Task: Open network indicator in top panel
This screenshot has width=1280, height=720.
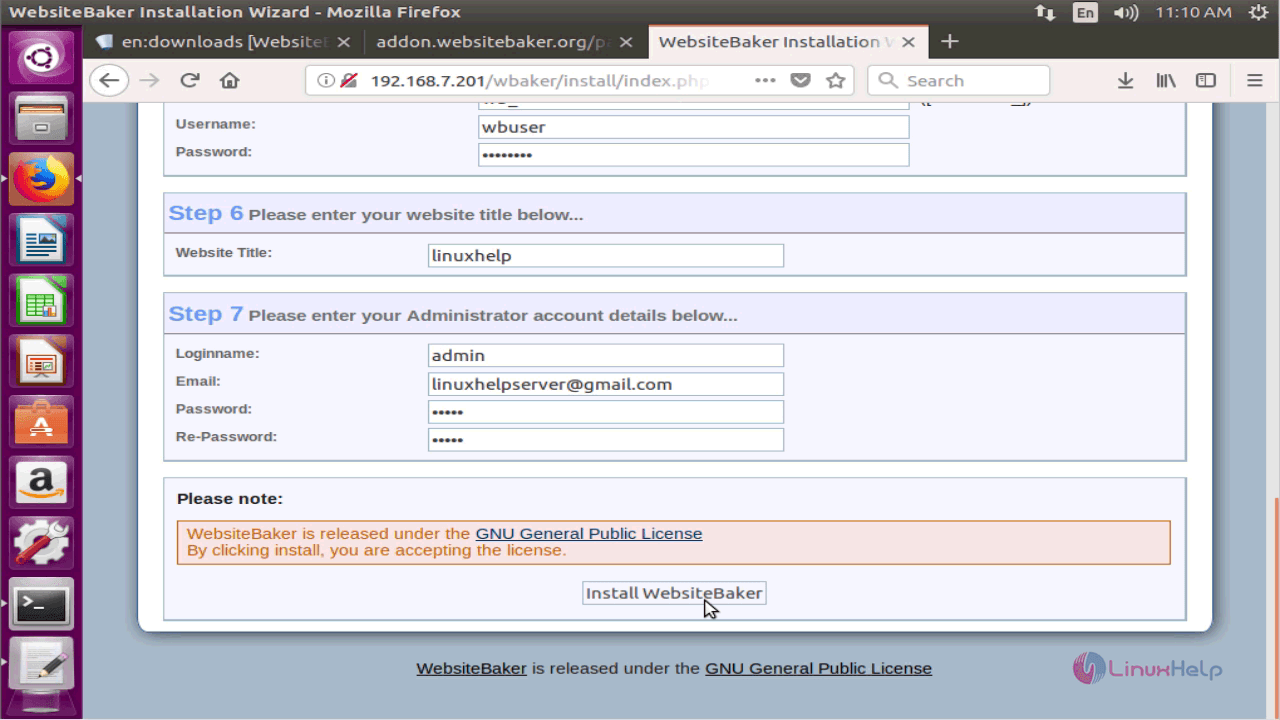Action: (x=1045, y=12)
